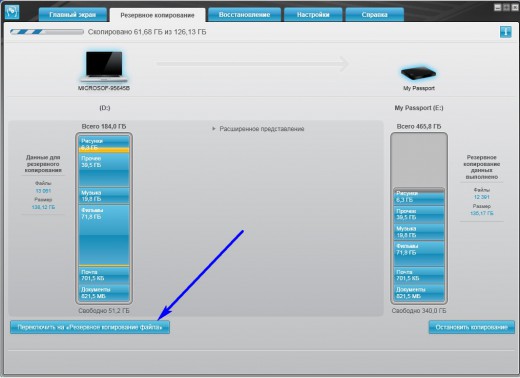Select Рисунки 6,3 ГБ in the D: gauge
The image size is (520, 378).
(x=104, y=144)
